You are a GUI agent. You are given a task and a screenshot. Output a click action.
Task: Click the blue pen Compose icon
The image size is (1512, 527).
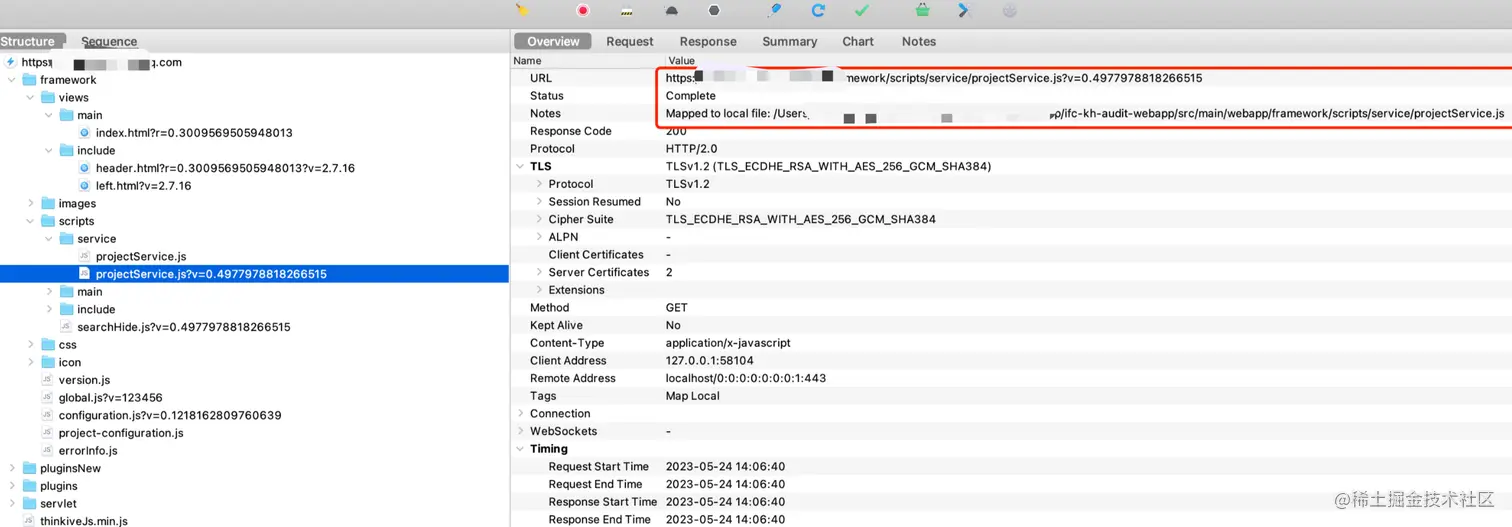point(774,10)
